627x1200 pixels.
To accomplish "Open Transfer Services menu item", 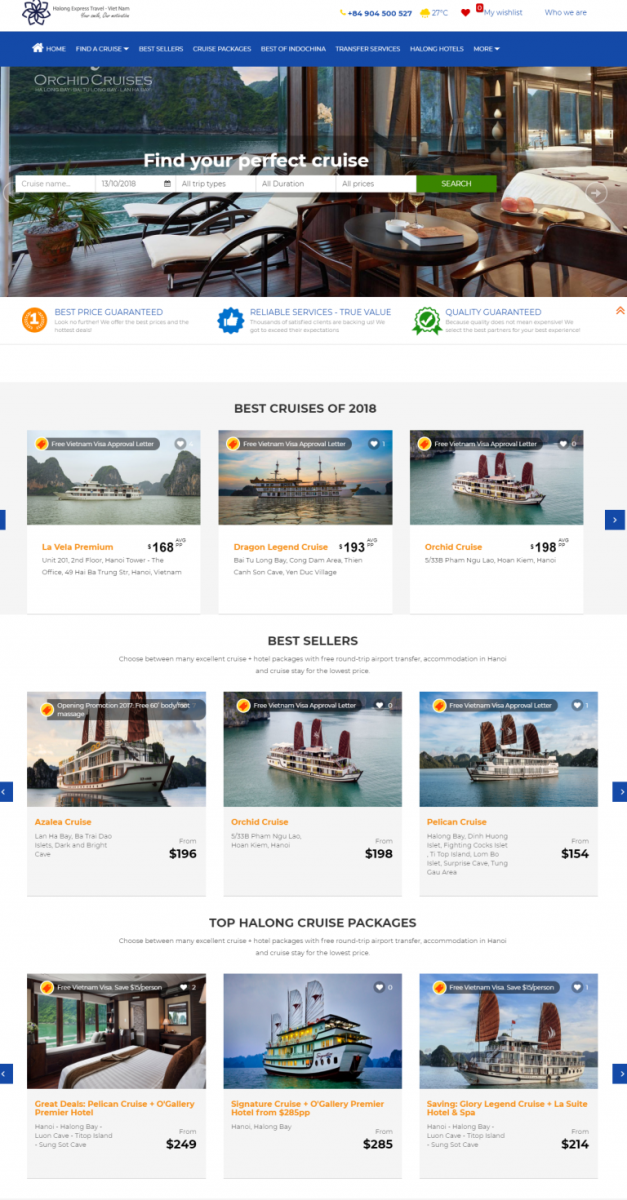I will coord(368,48).
